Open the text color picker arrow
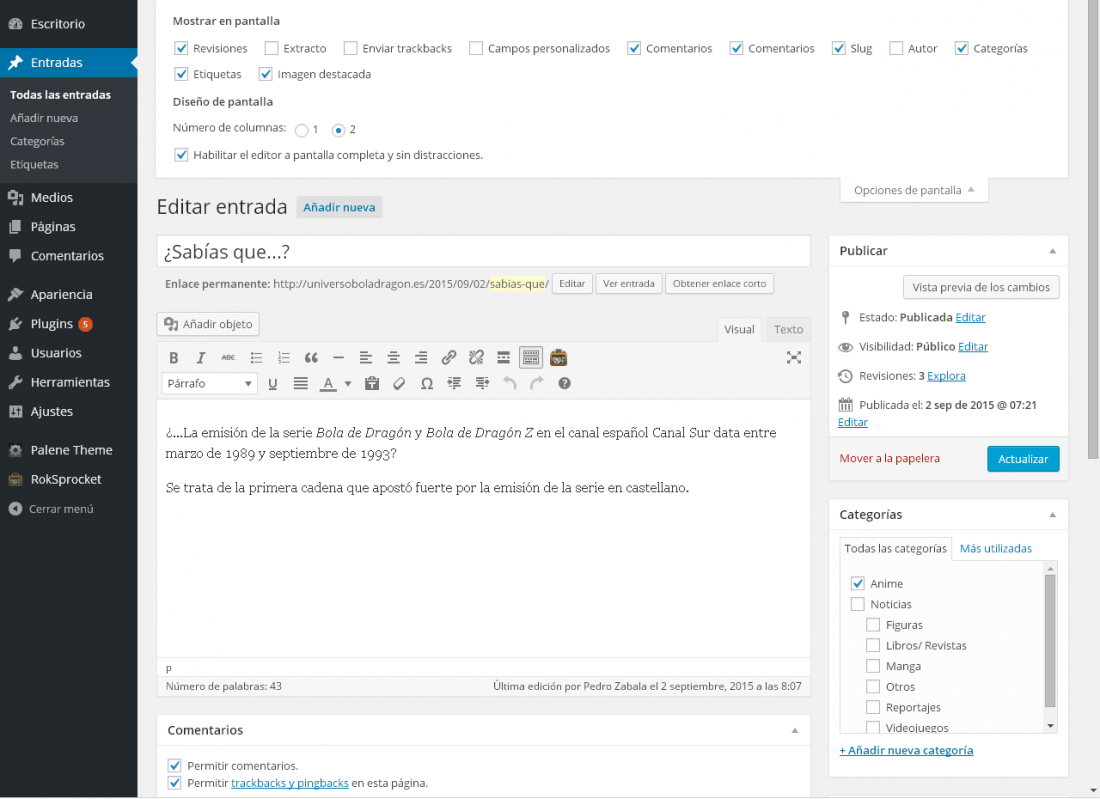The width and height of the screenshot is (1100, 799). click(x=348, y=384)
